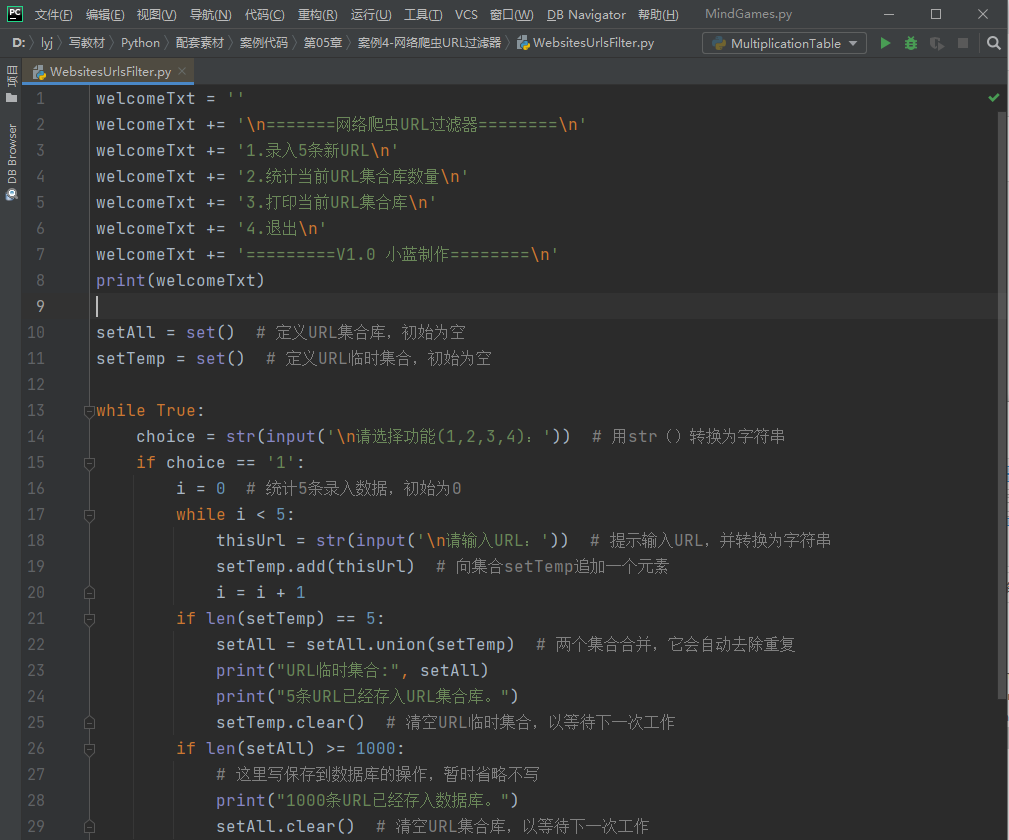1009x840 pixels.
Task: Open the 文件(F) menu
Action: click(53, 15)
